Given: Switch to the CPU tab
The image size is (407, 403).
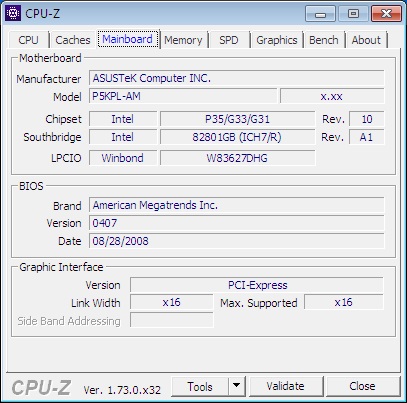Looking at the screenshot, I should [29, 40].
